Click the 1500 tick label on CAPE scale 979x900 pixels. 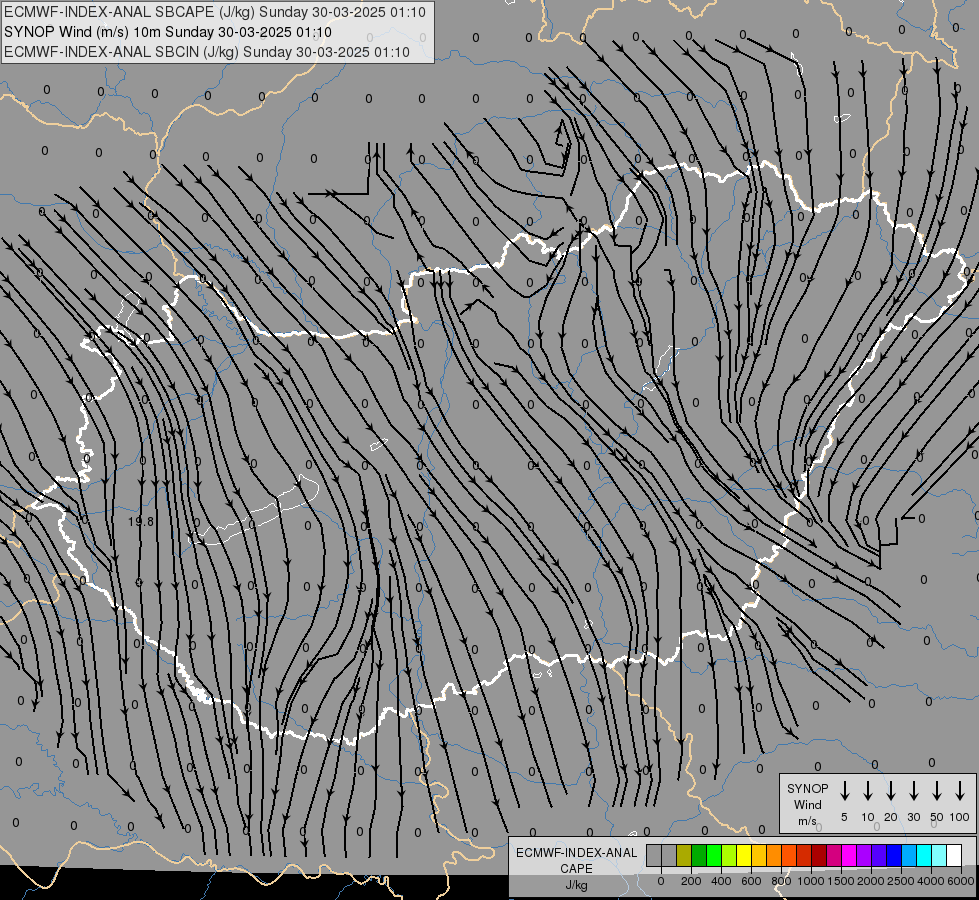pyautogui.click(x=841, y=881)
